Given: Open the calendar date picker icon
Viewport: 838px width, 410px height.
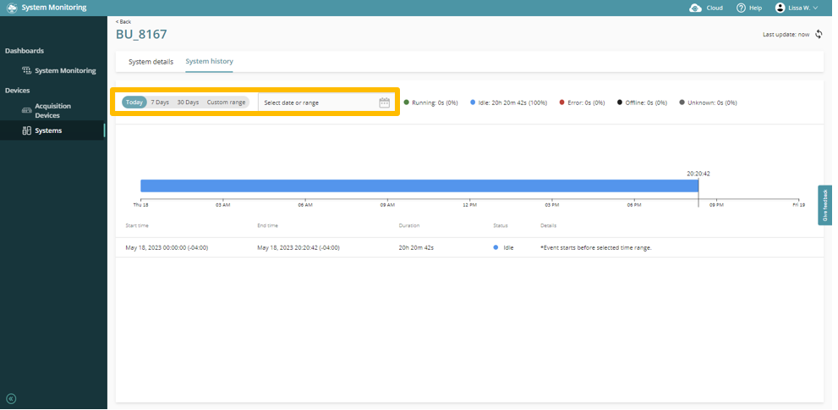Looking at the screenshot, I should (x=384, y=102).
